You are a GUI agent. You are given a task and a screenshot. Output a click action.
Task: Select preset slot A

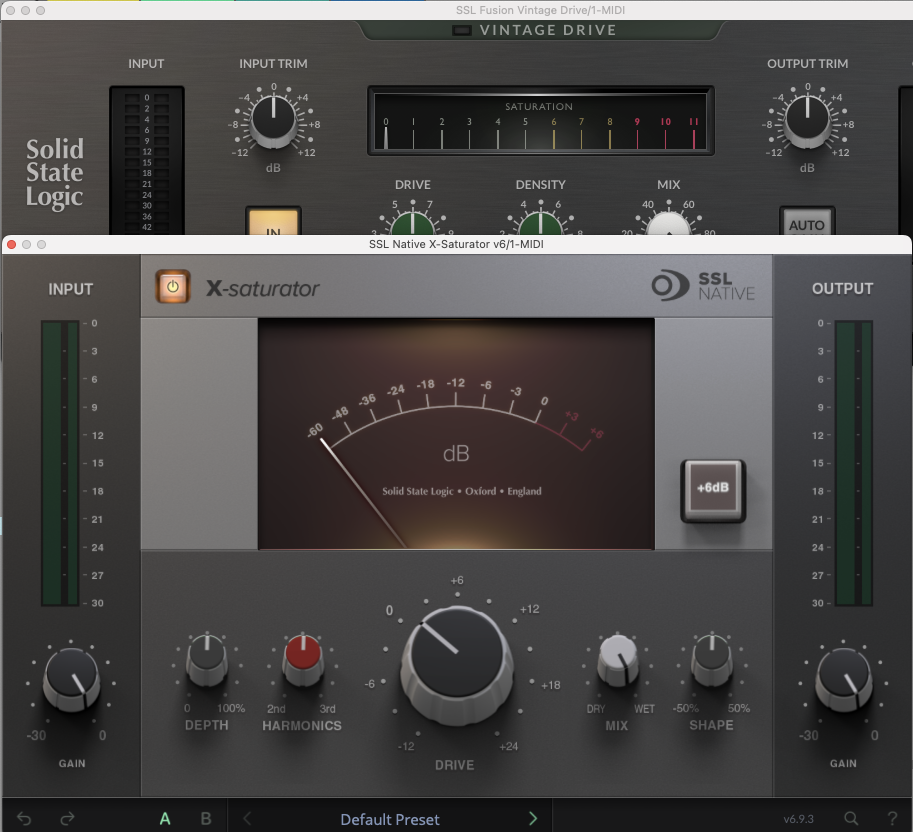pyautogui.click(x=165, y=818)
